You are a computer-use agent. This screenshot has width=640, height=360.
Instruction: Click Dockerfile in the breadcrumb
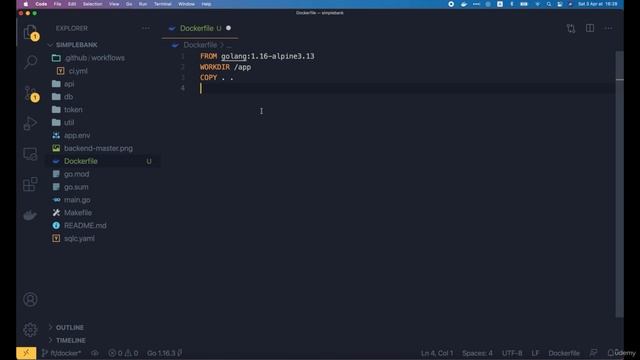click(200, 45)
